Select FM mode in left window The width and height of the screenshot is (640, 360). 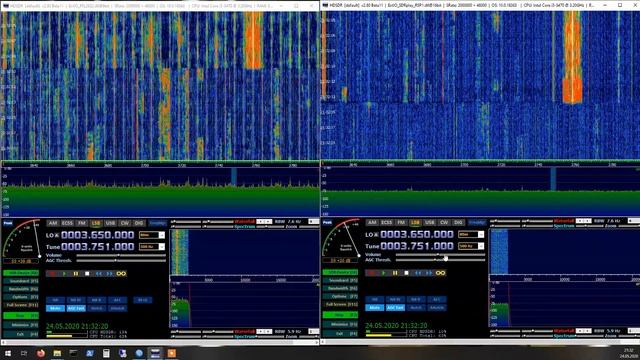(x=82, y=223)
